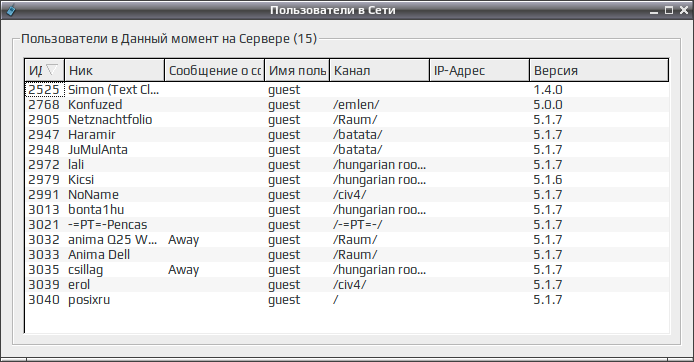The image size is (694, 362).
Task: Select user erol
Action: click(79, 285)
